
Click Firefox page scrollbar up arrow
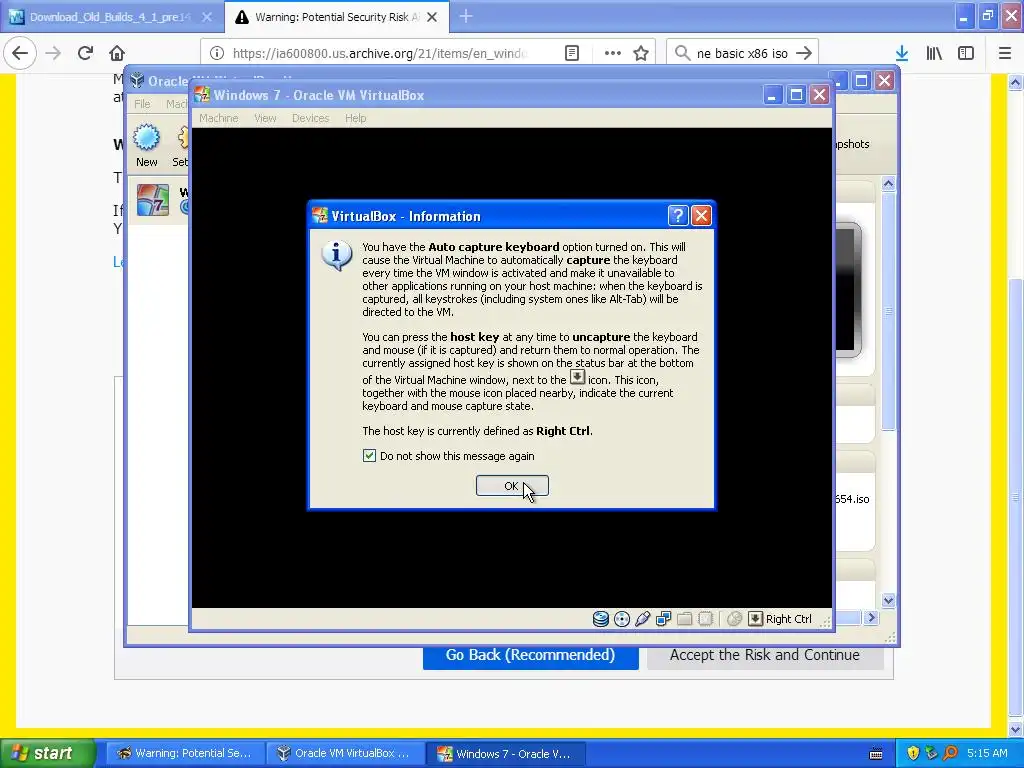pos(1016,82)
